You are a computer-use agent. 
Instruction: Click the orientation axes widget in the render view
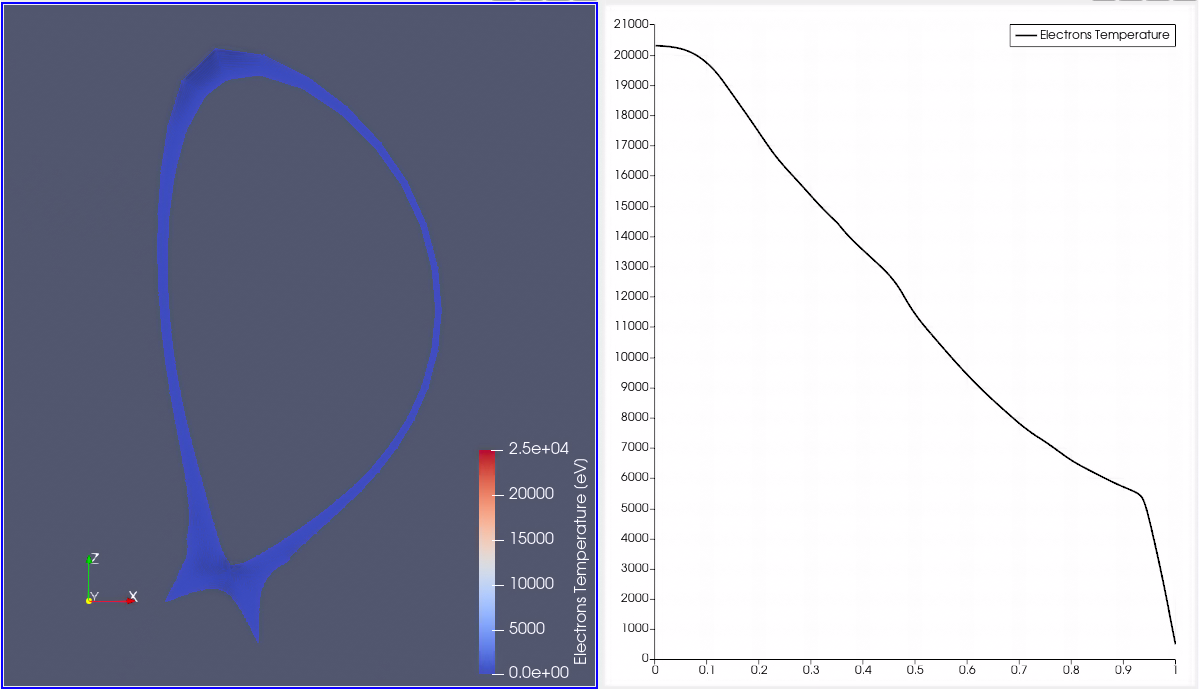coord(112,579)
